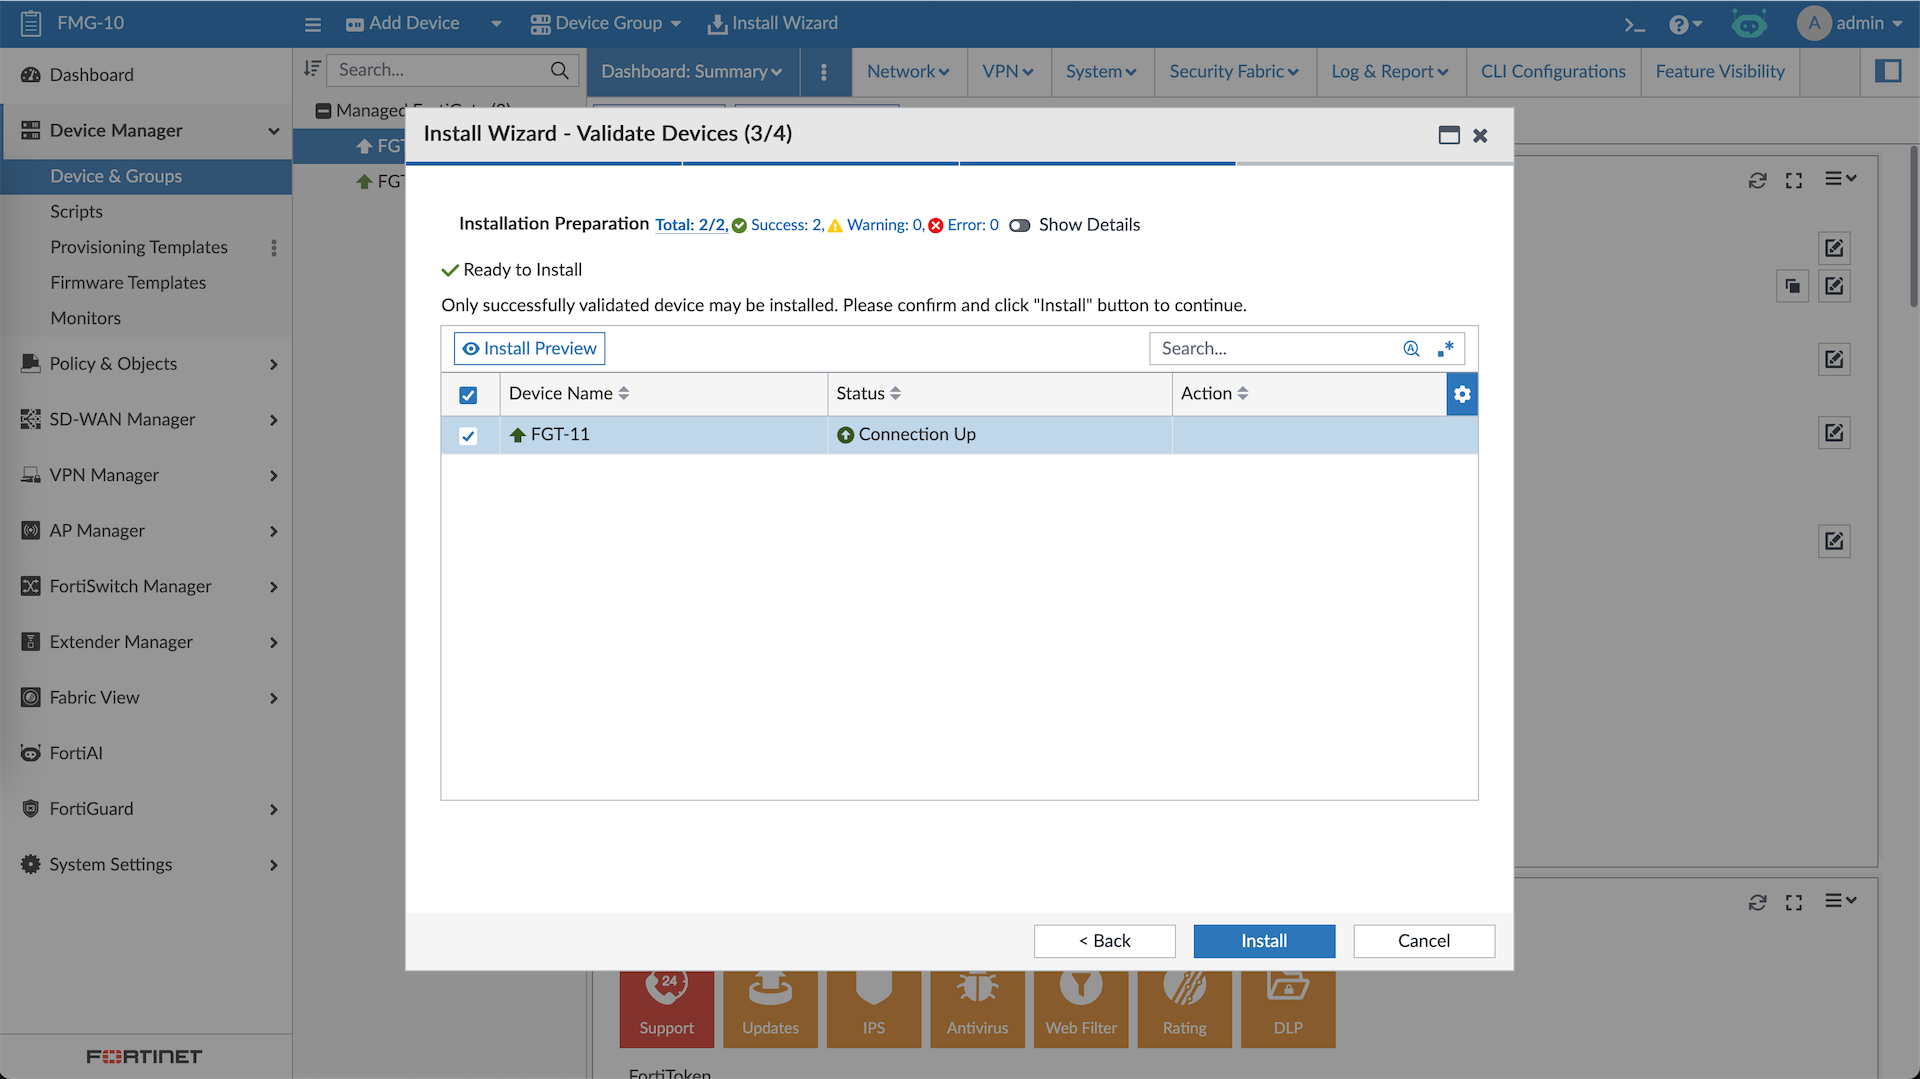Click the layout panel toggle icon

pyautogui.click(x=1888, y=71)
